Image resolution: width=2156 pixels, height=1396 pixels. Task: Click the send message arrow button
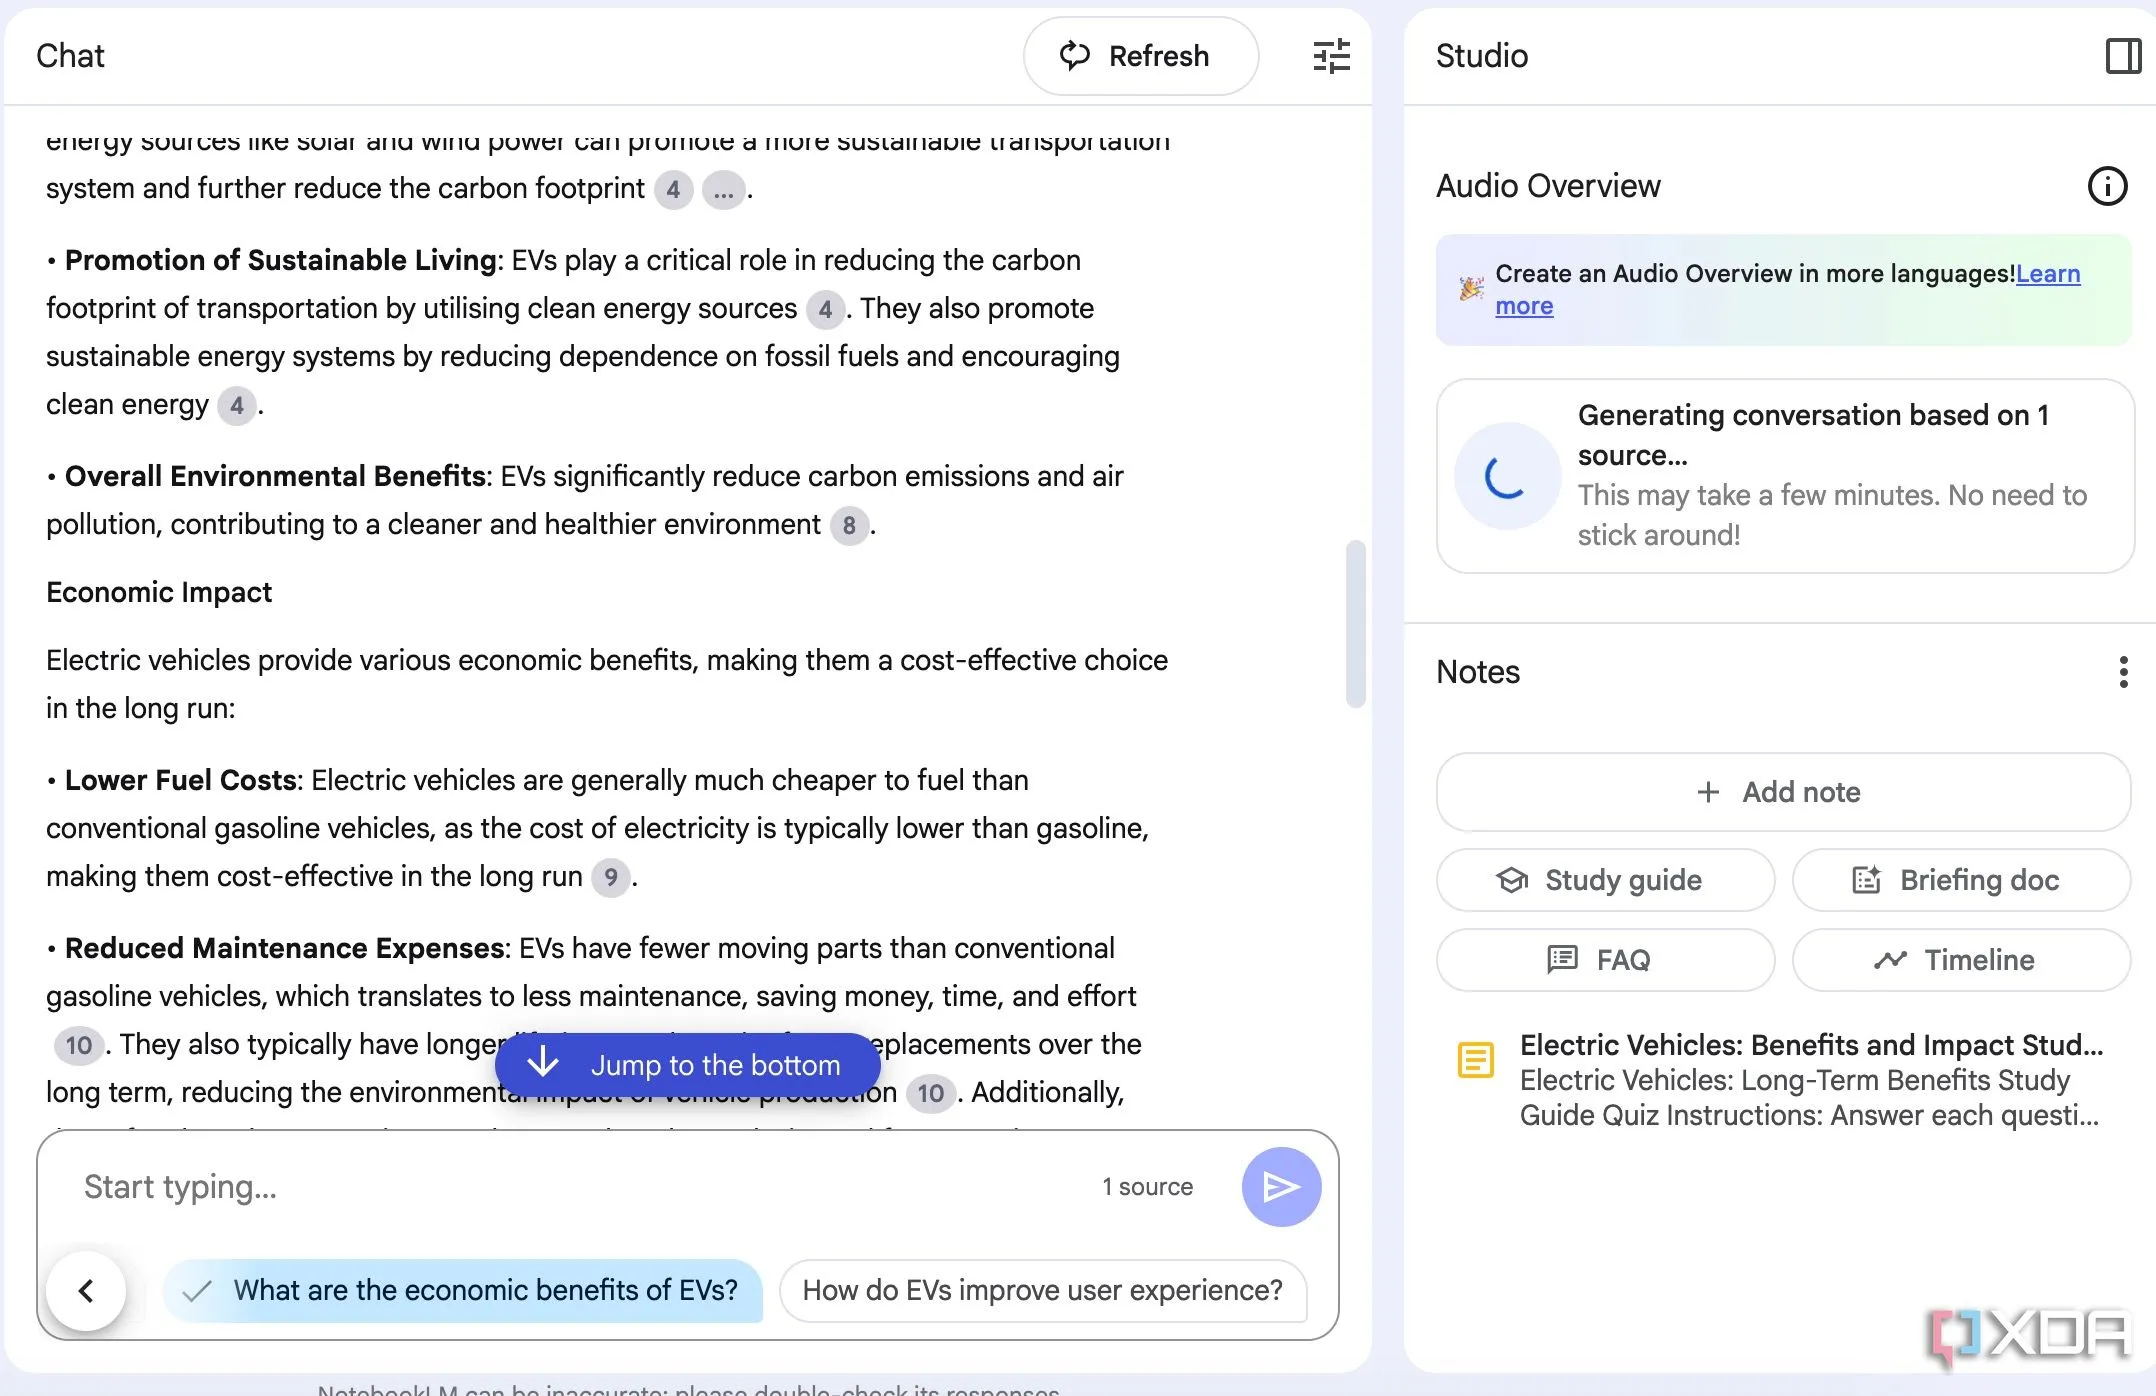coord(1281,1187)
